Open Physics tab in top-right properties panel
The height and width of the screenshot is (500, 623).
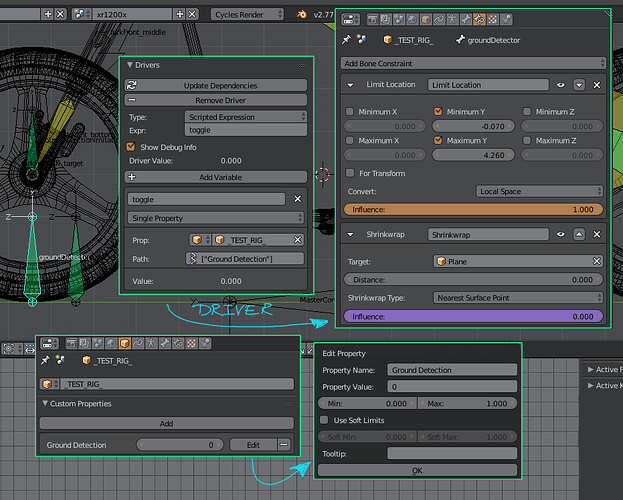pyautogui.click(x=506, y=19)
